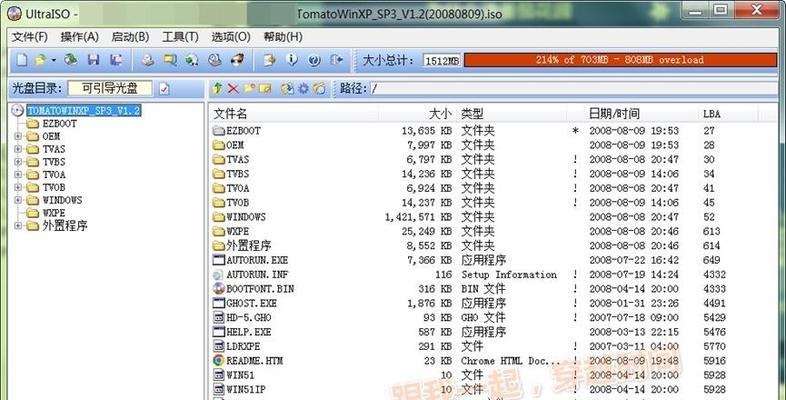Image resolution: width=786 pixels, height=400 pixels.
Task: Select the BOOTFONT.BIN file row
Action: (494, 289)
